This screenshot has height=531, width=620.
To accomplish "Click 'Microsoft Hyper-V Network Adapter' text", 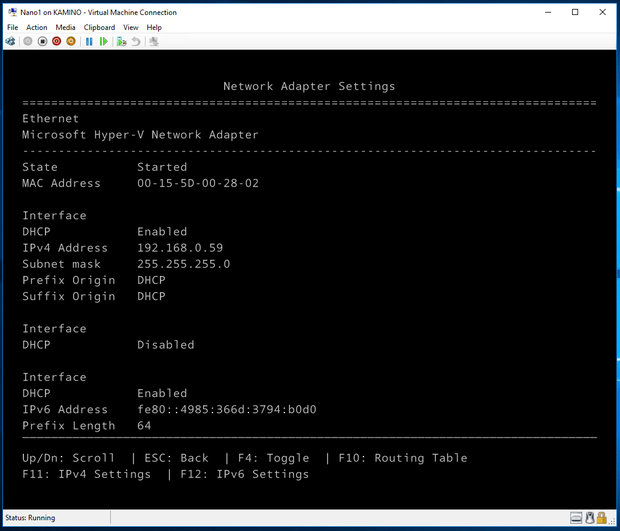I will (x=140, y=135).
